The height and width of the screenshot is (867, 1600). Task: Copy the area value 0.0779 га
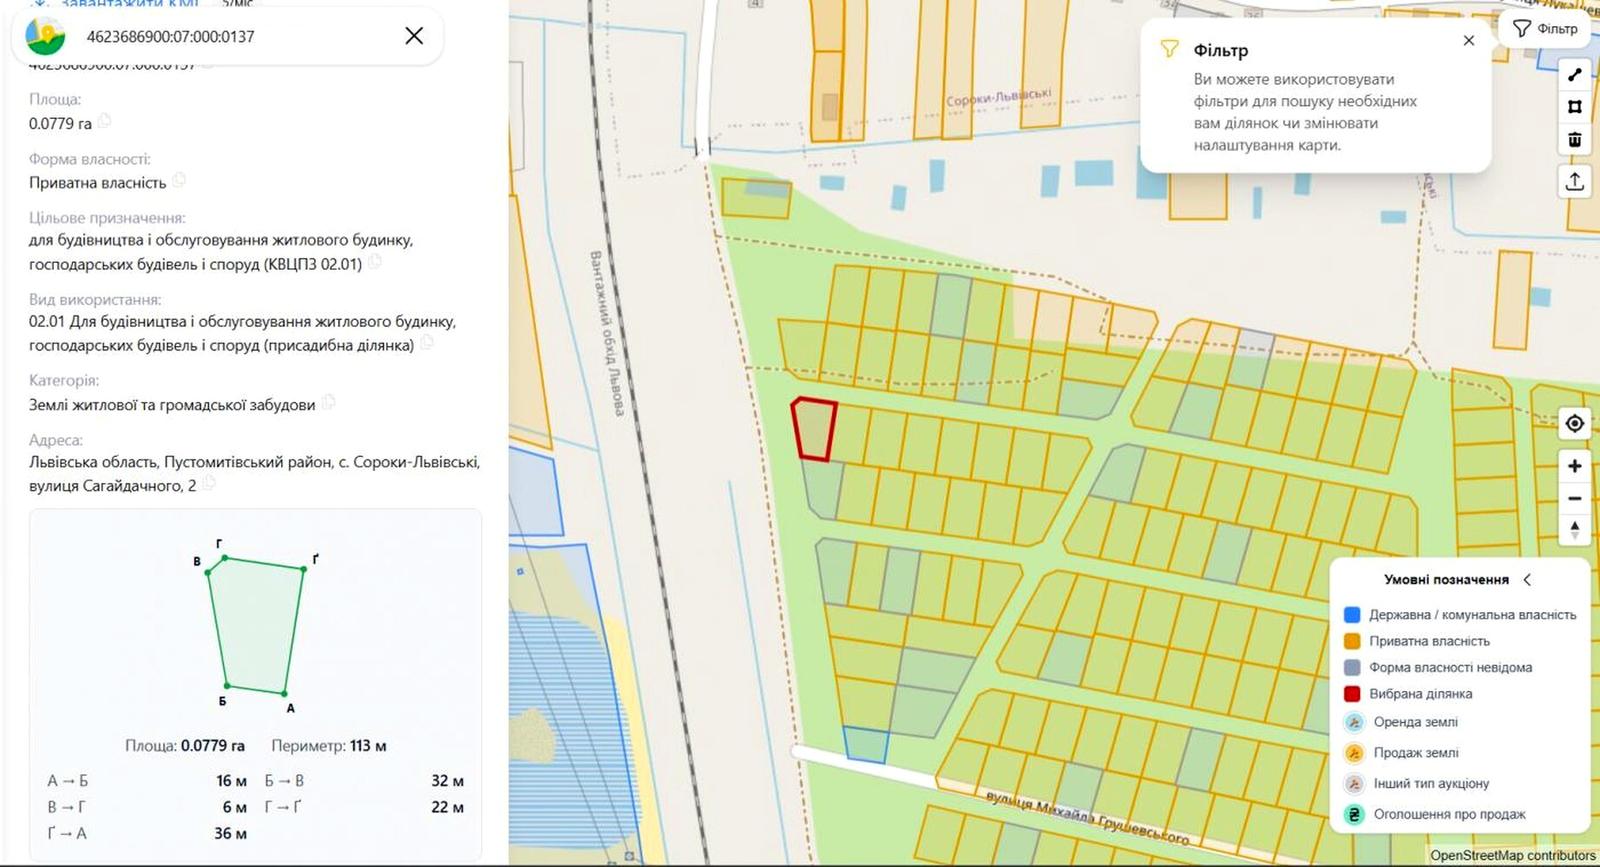[105, 122]
